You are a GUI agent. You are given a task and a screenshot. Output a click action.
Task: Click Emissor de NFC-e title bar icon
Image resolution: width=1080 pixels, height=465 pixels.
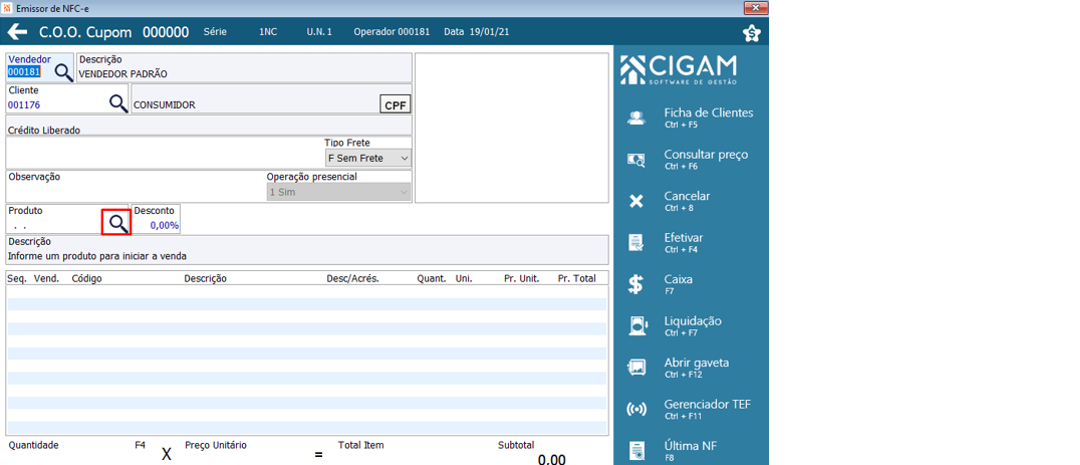[x=7, y=8]
